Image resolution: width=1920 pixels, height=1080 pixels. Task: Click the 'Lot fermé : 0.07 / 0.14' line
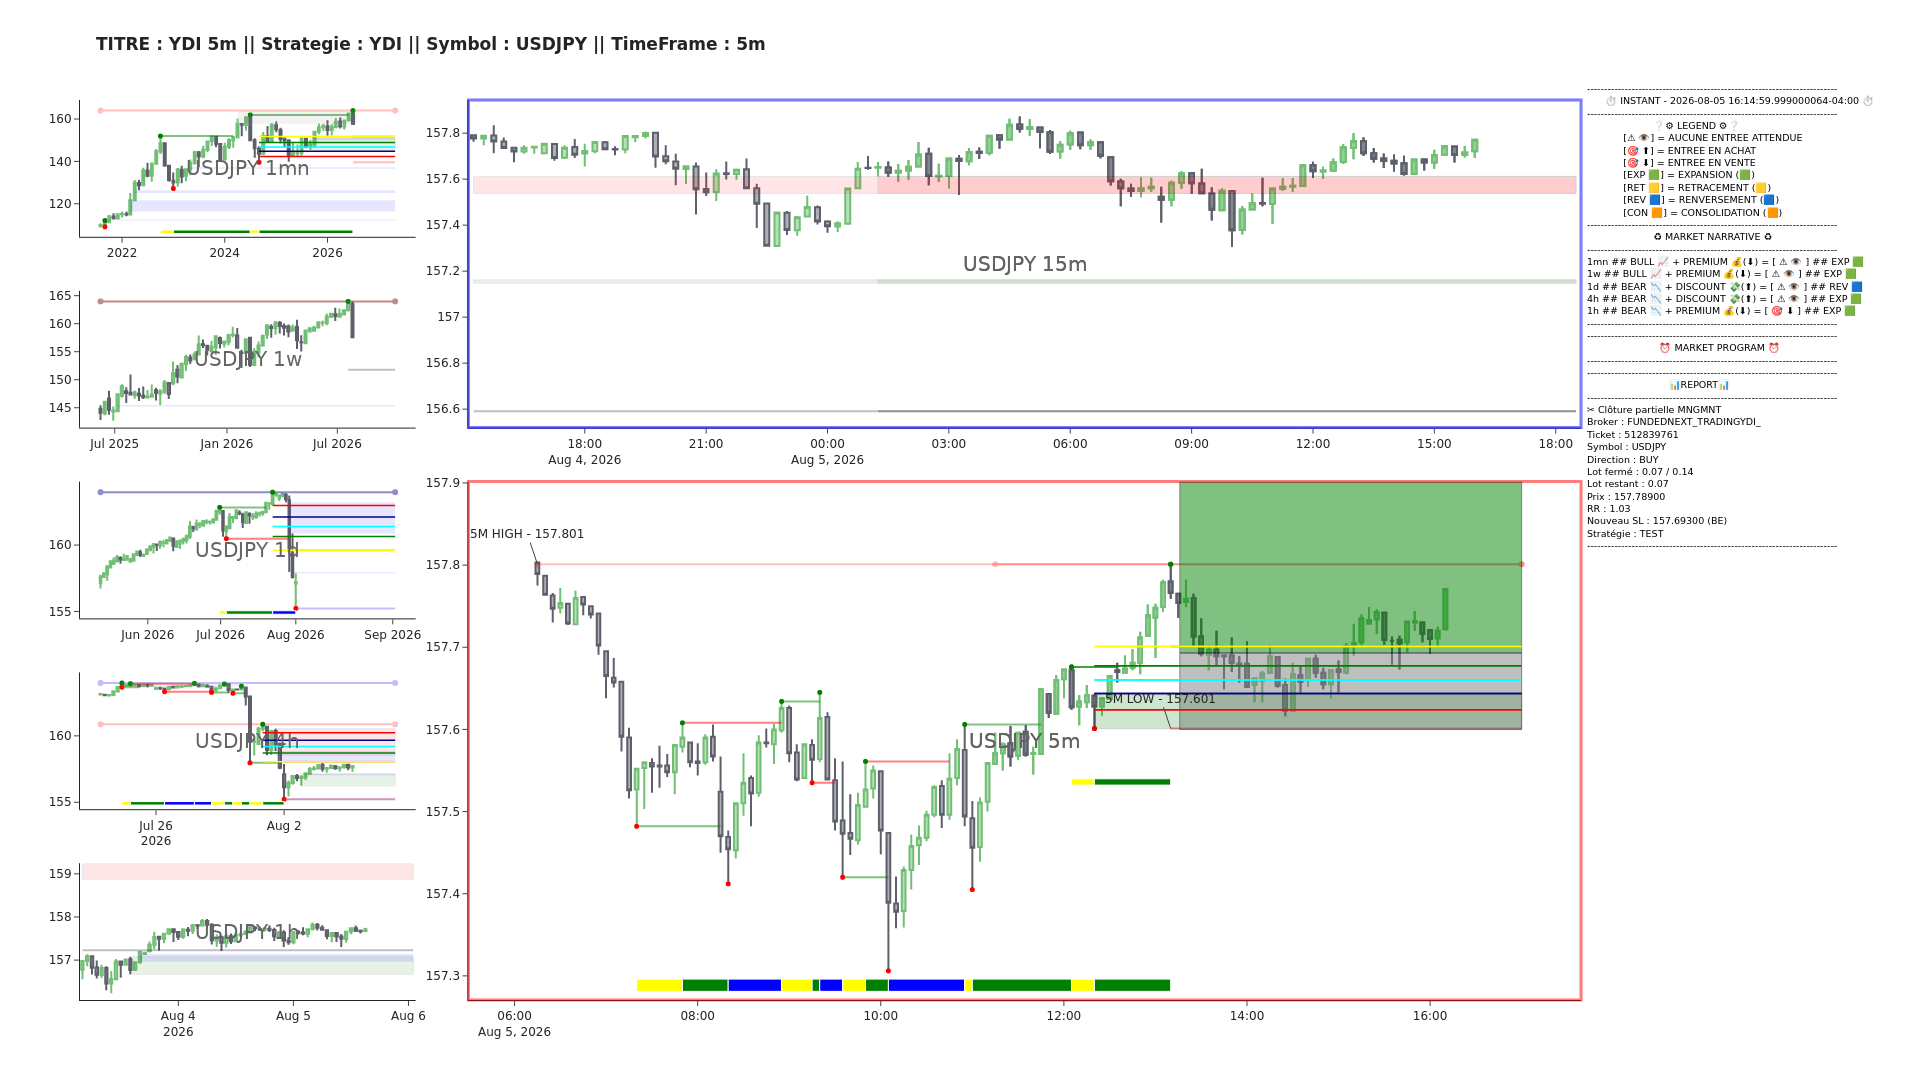tap(1640, 472)
